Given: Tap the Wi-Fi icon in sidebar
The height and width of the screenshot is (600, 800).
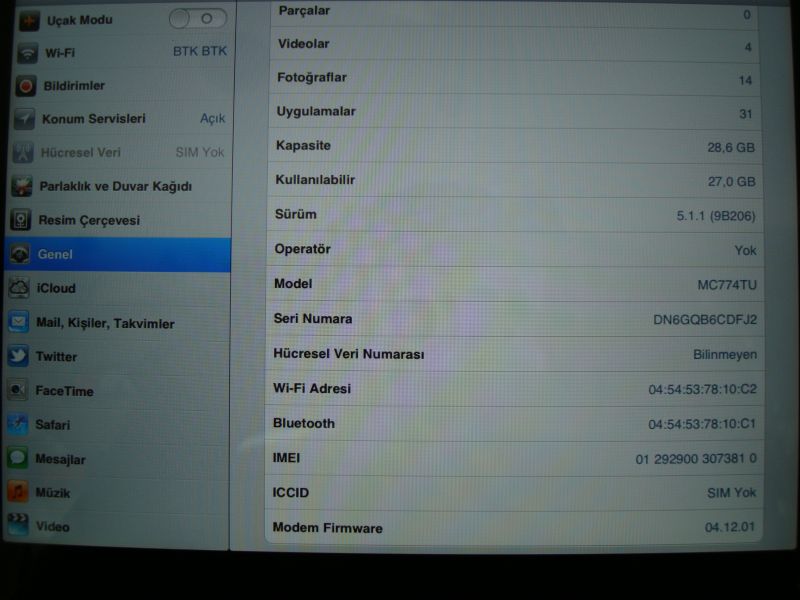Looking at the screenshot, I should [x=28, y=53].
